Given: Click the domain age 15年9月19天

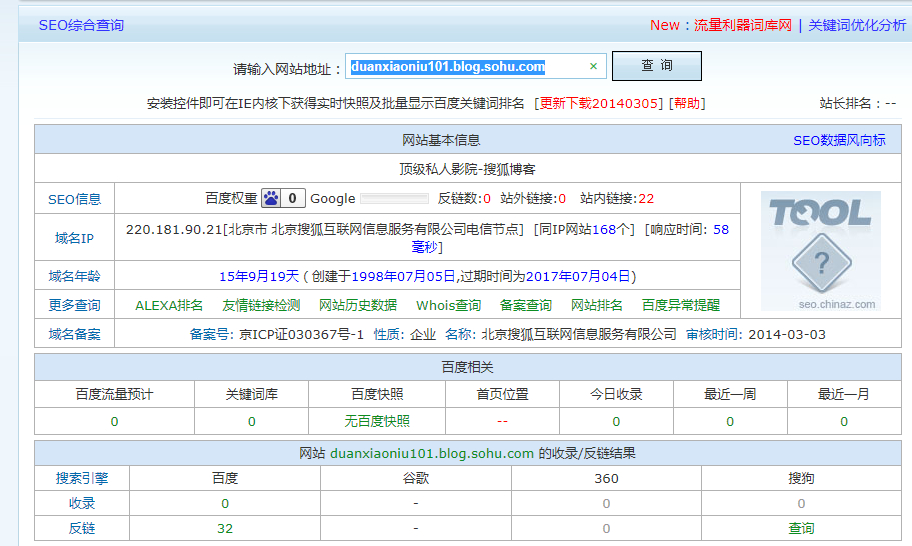Looking at the screenshot, I should [x=259, y=276].
